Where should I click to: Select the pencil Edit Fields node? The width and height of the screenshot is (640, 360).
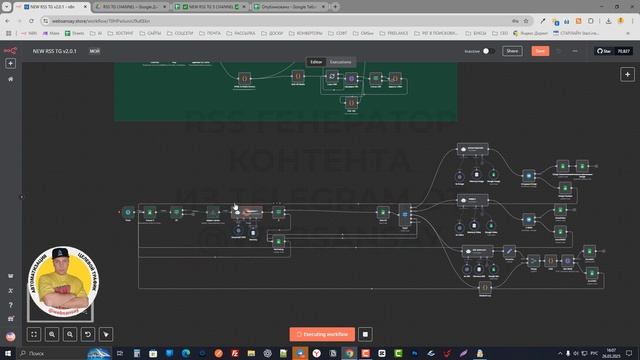tap(509, 251)
